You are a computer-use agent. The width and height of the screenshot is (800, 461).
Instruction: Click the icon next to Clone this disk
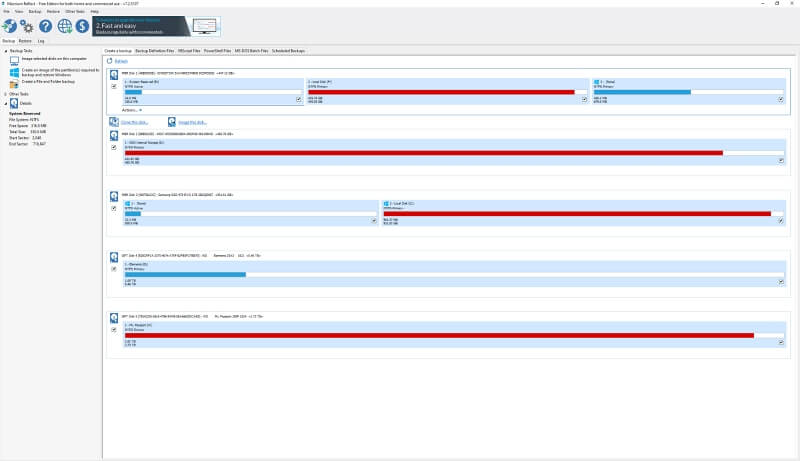114,122
